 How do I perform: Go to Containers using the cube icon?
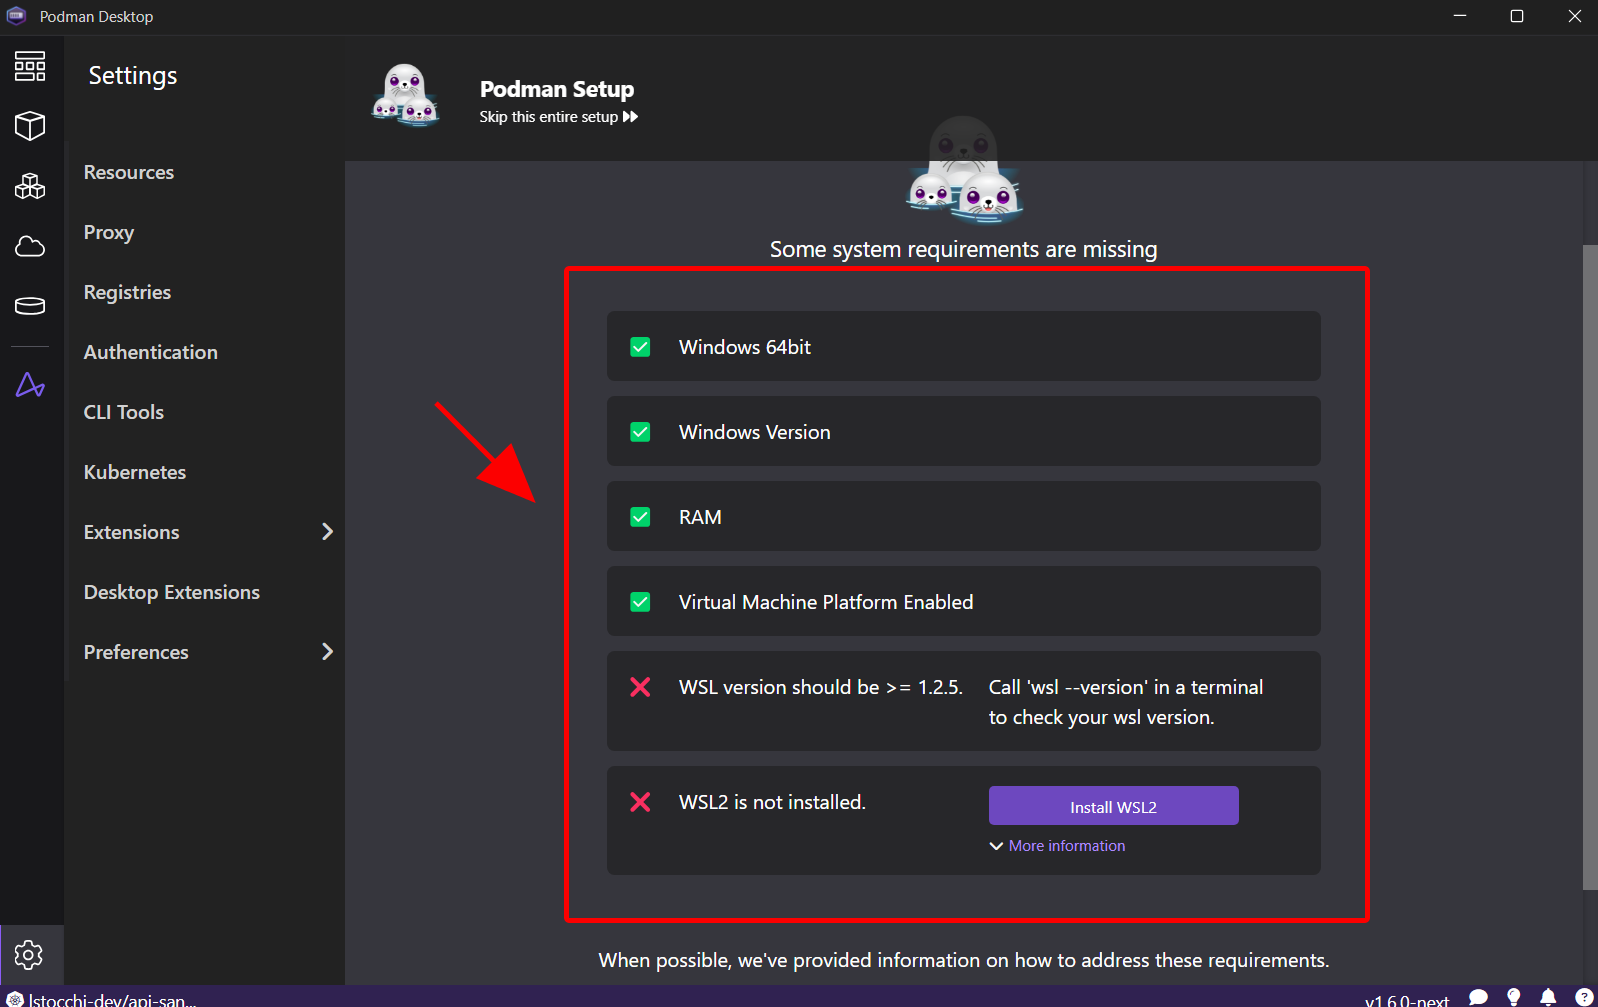(x=30, y=126)
